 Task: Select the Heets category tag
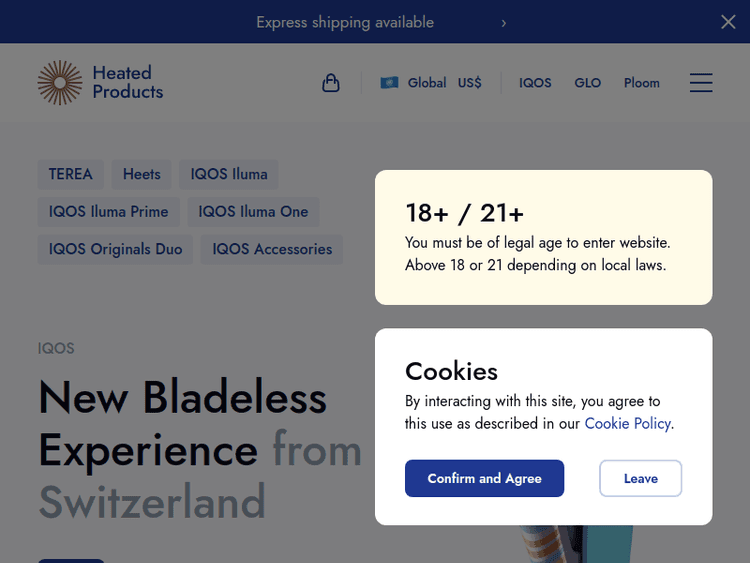[142, 174]
